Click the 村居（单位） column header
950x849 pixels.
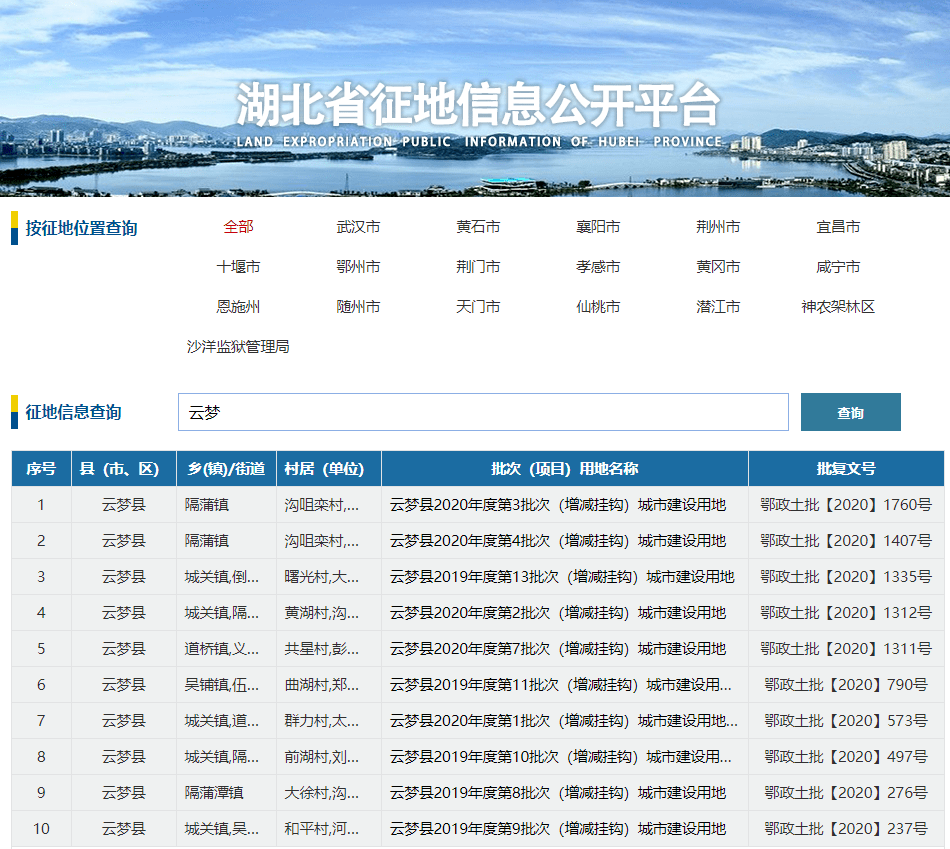pos(329,468)
